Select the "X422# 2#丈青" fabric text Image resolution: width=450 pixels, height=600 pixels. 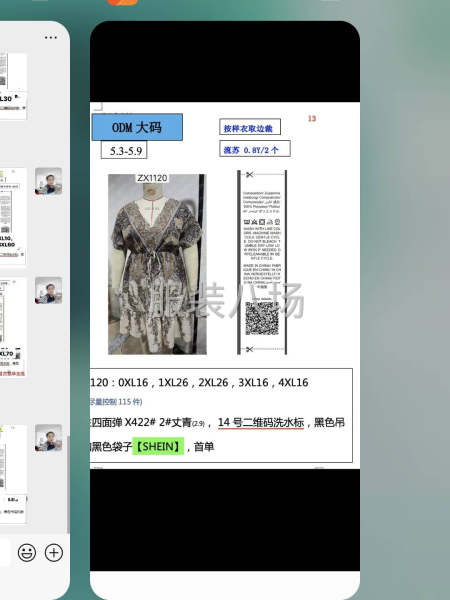(158, 422)
